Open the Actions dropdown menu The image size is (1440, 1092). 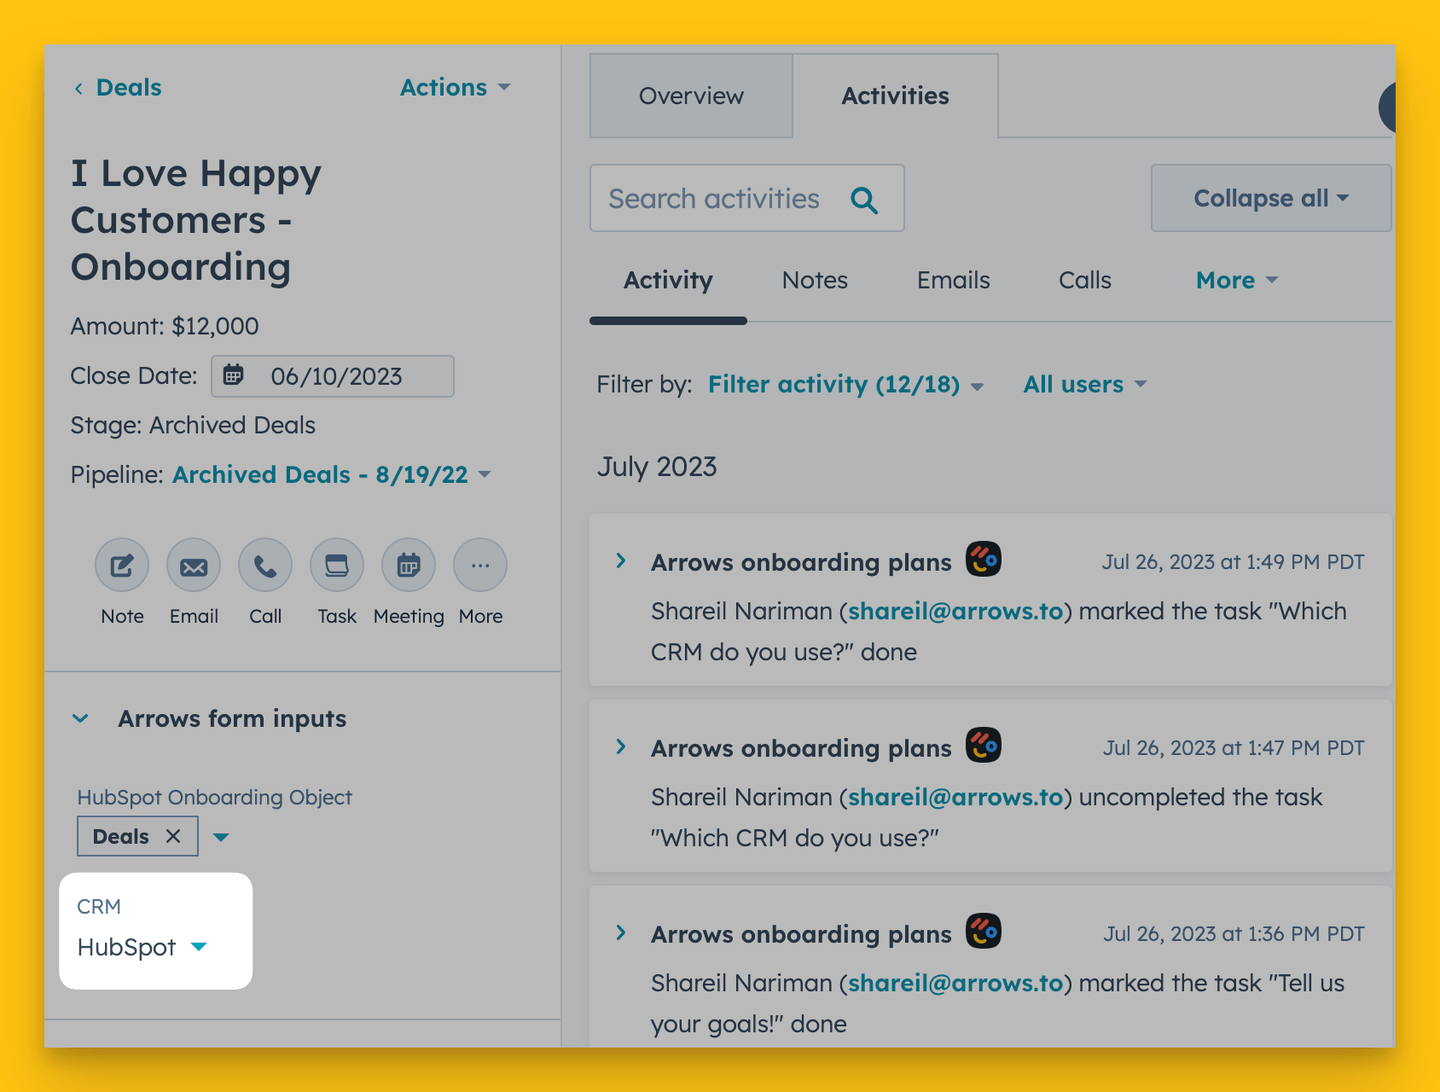pyautogui.click(x=455, y=88)
